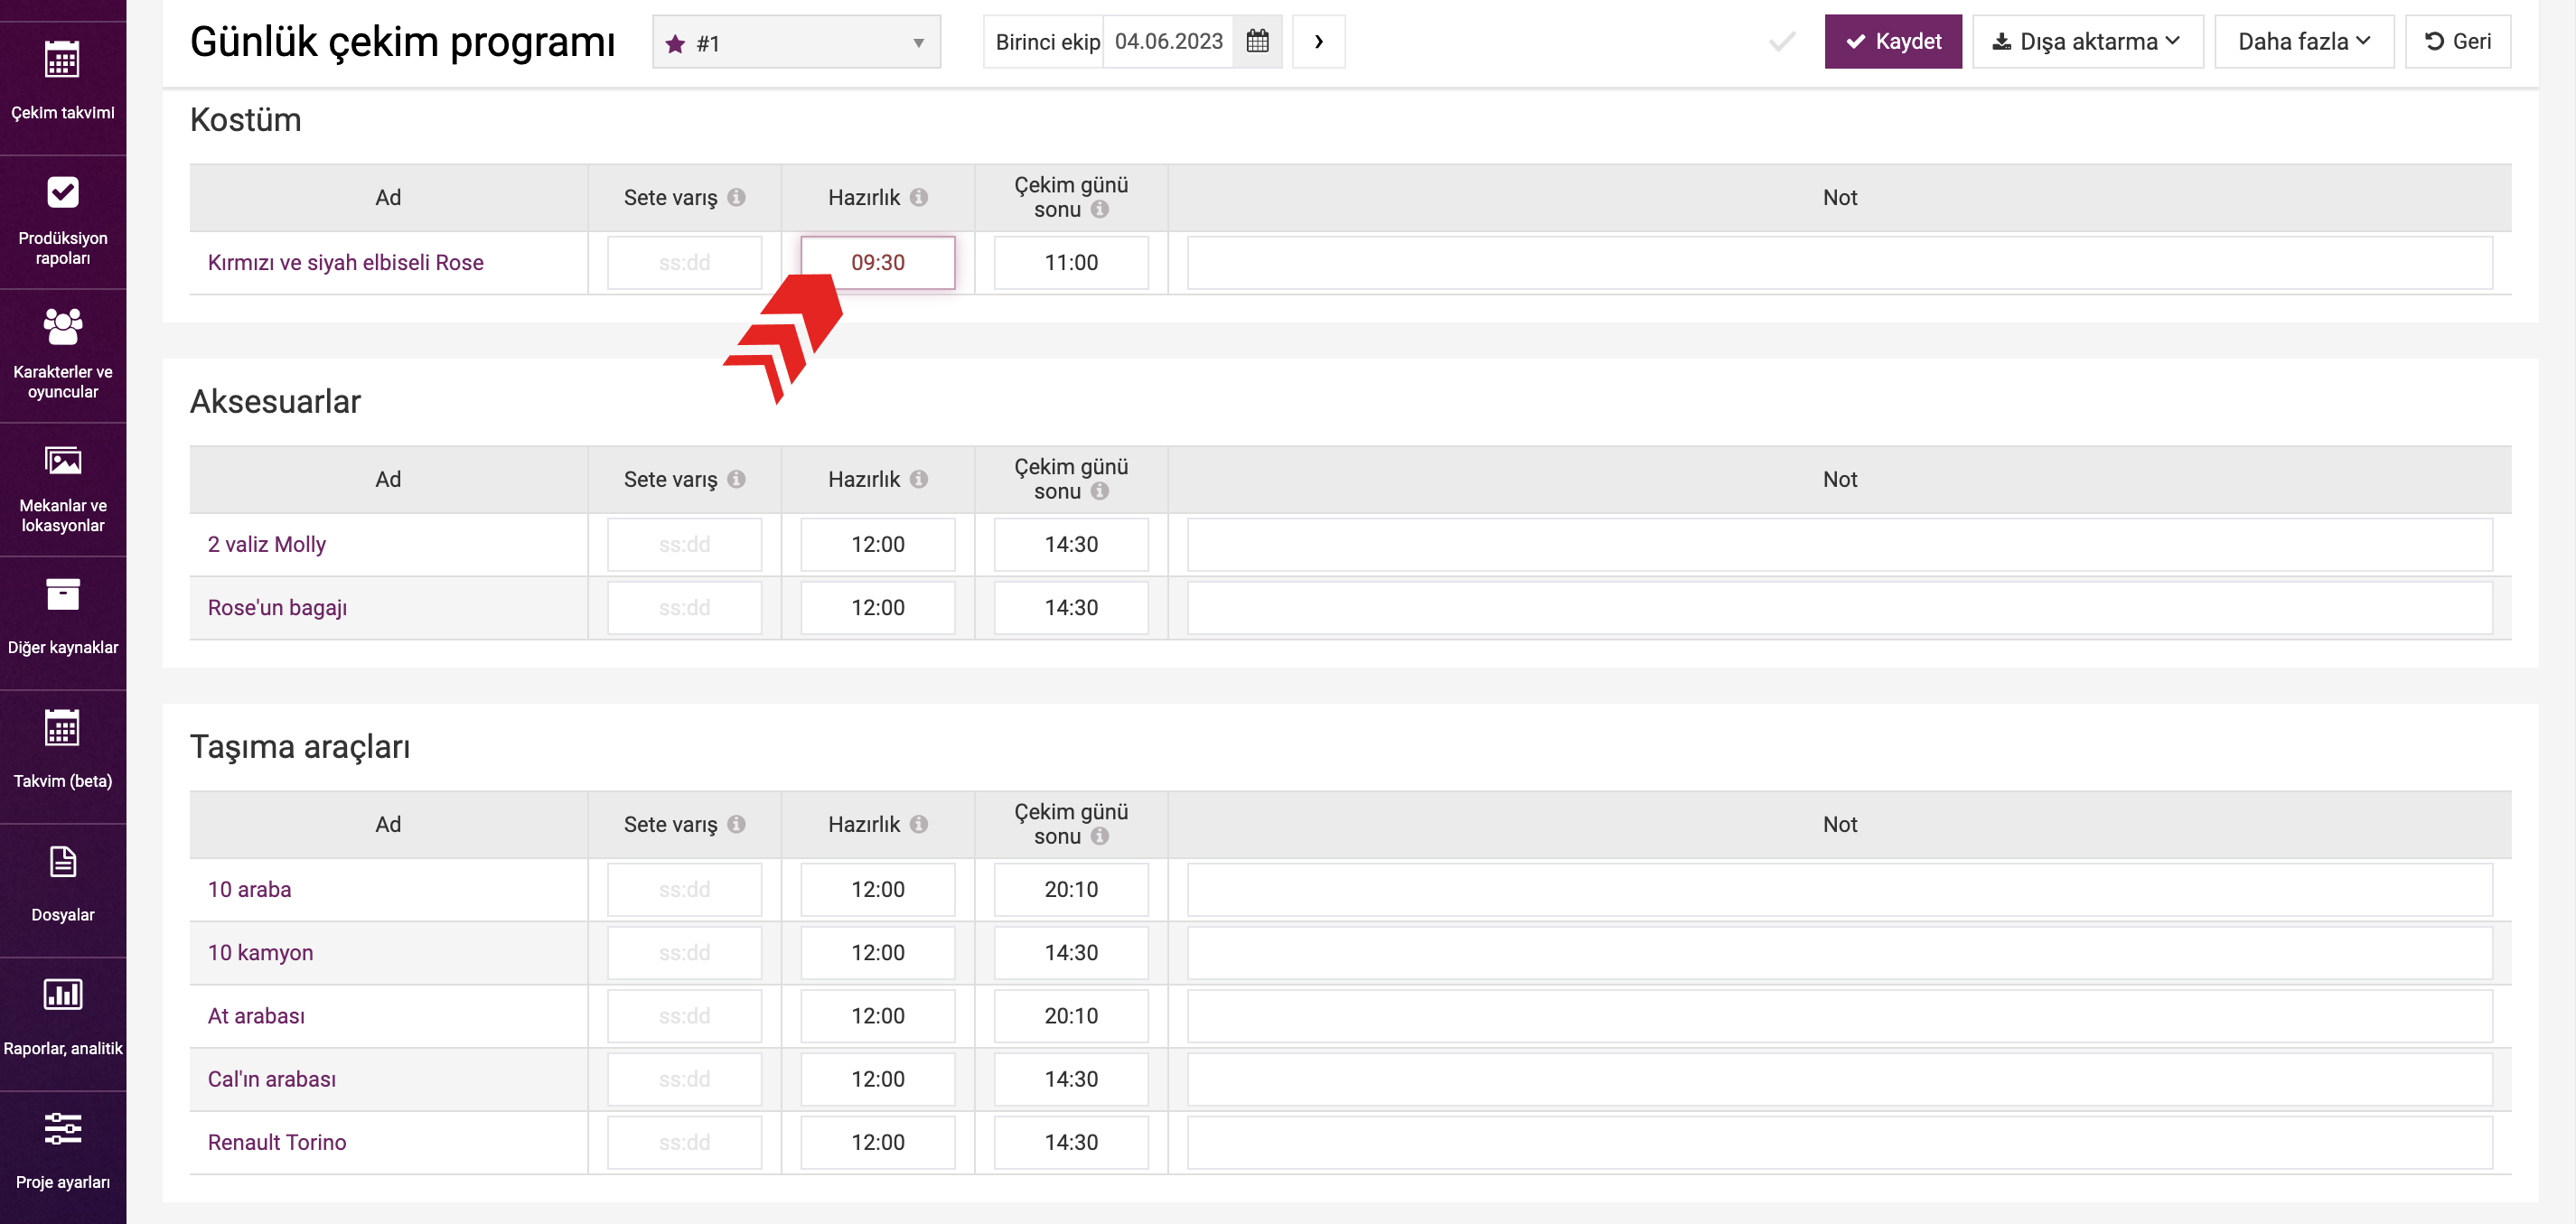
Task: Click Hazırlık time 09:30 for Rose costume
Action: pyautogui.click(x=878, y=263)
